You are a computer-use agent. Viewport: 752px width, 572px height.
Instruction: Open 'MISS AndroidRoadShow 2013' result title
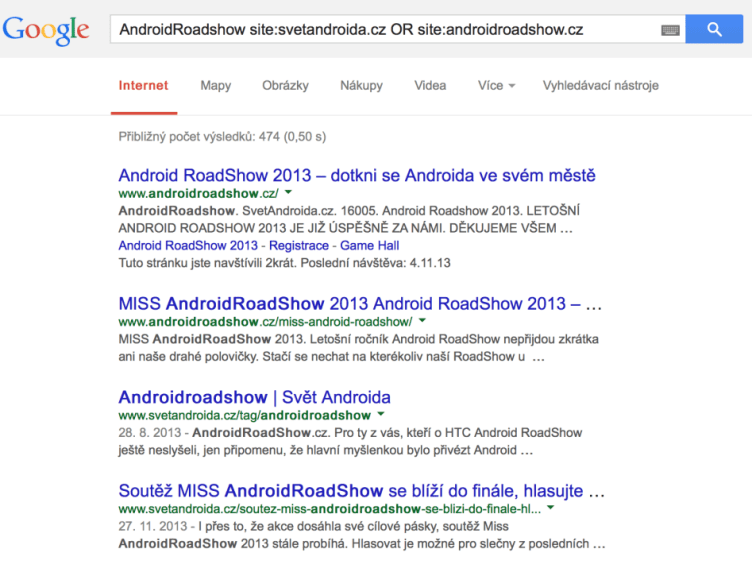pos(360,304)
